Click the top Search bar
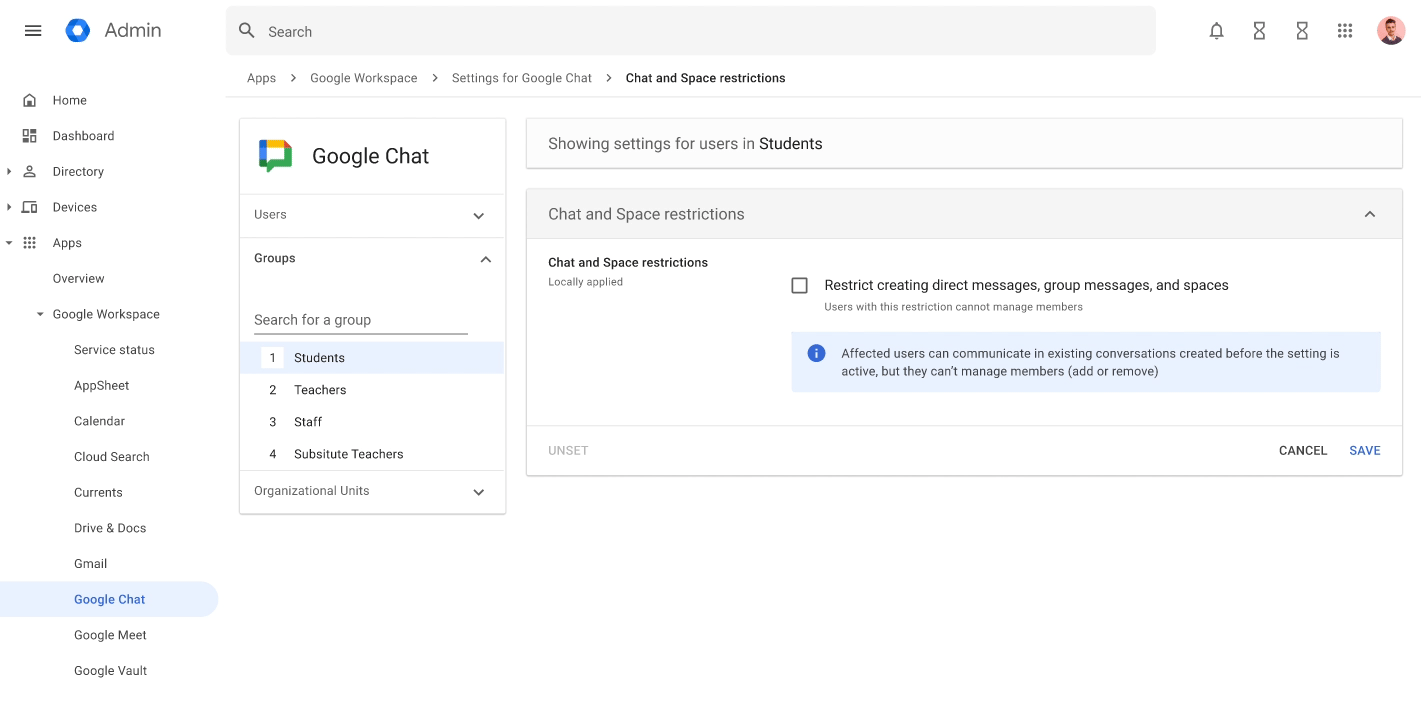 (x=690, y=31)
